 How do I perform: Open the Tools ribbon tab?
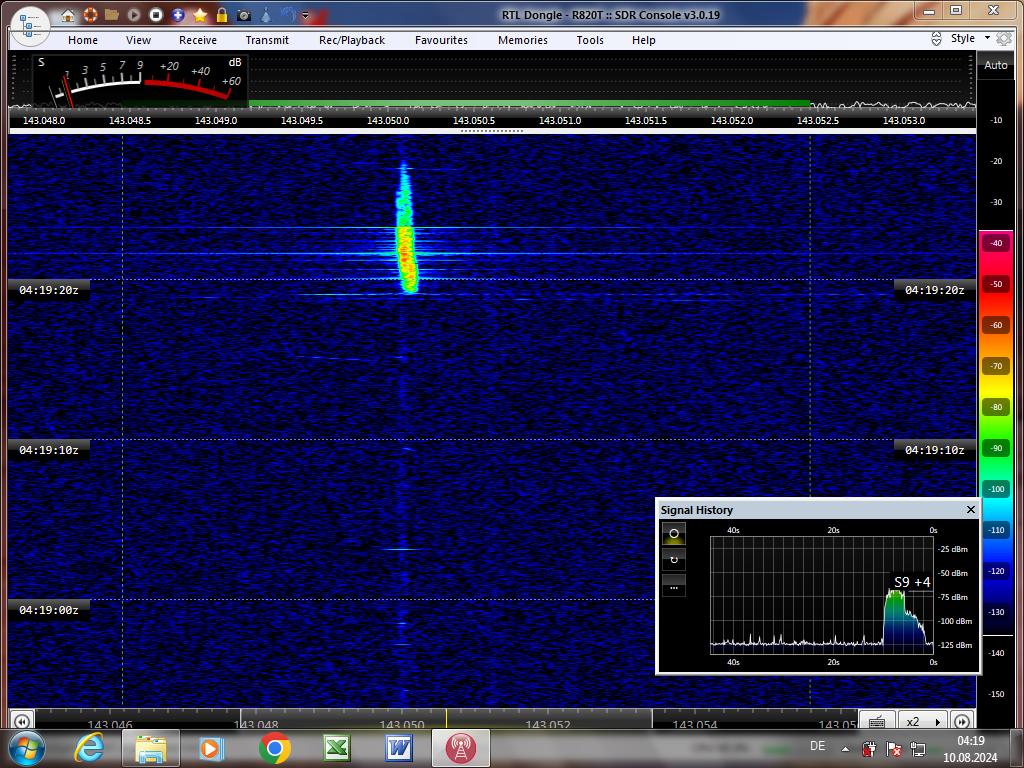pyautogui.click(x=590, y=40)
